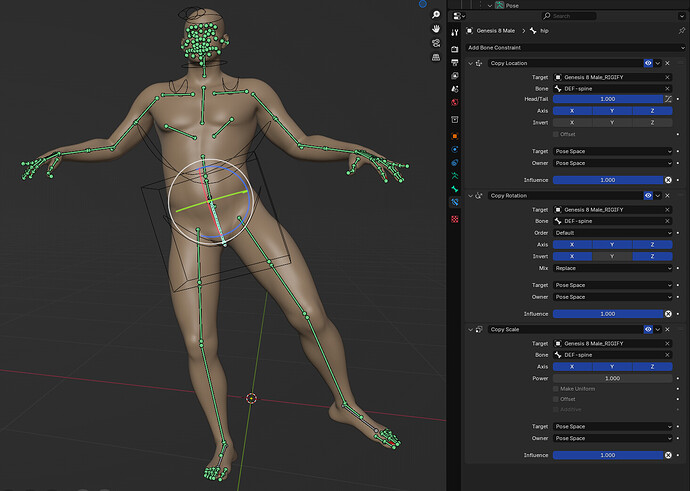Click the Head/Tail slider
The width and height of the screenshot is (690, 491).
click(x=608, y=99)
